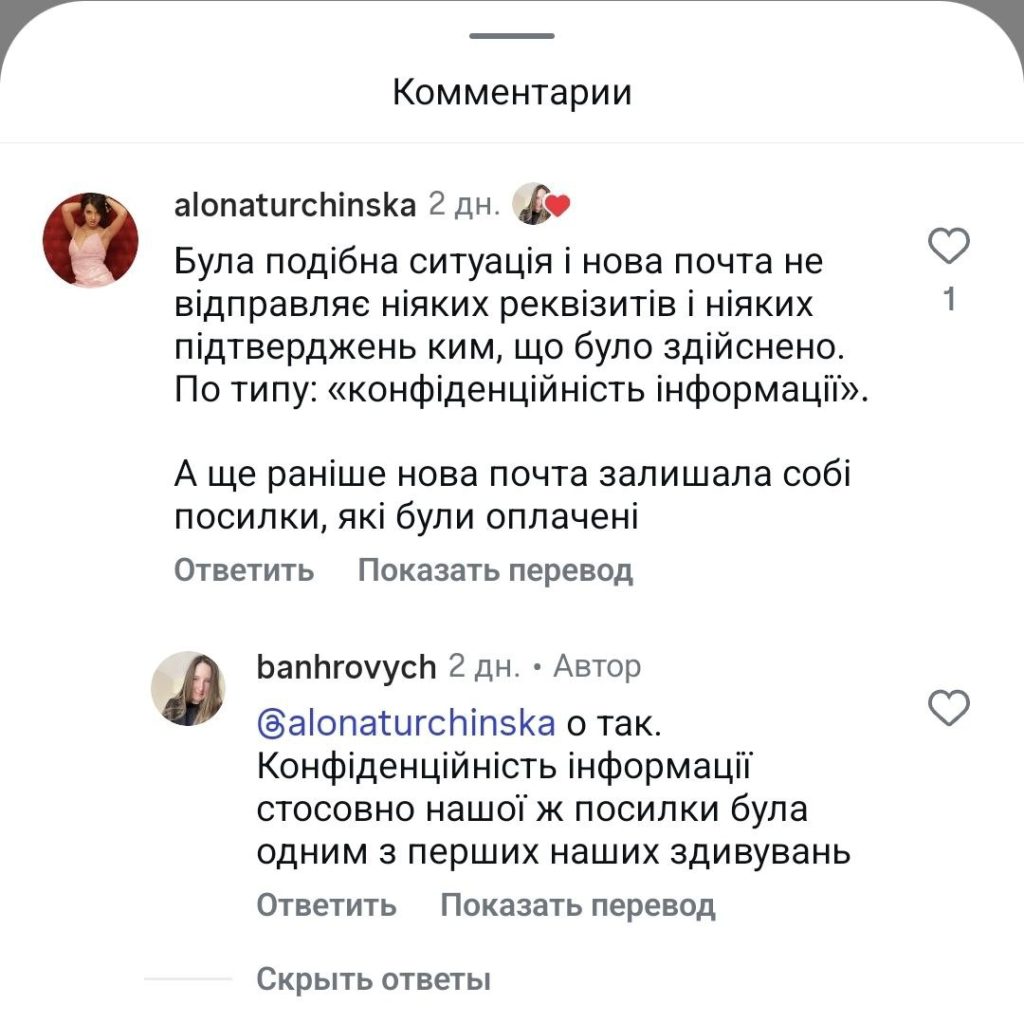Image resolution: width=1024 pixels, height=1024 pixels.
Task: Reply to alonaturchinska's comment via Ответить
Action: [x=243, y=571]
